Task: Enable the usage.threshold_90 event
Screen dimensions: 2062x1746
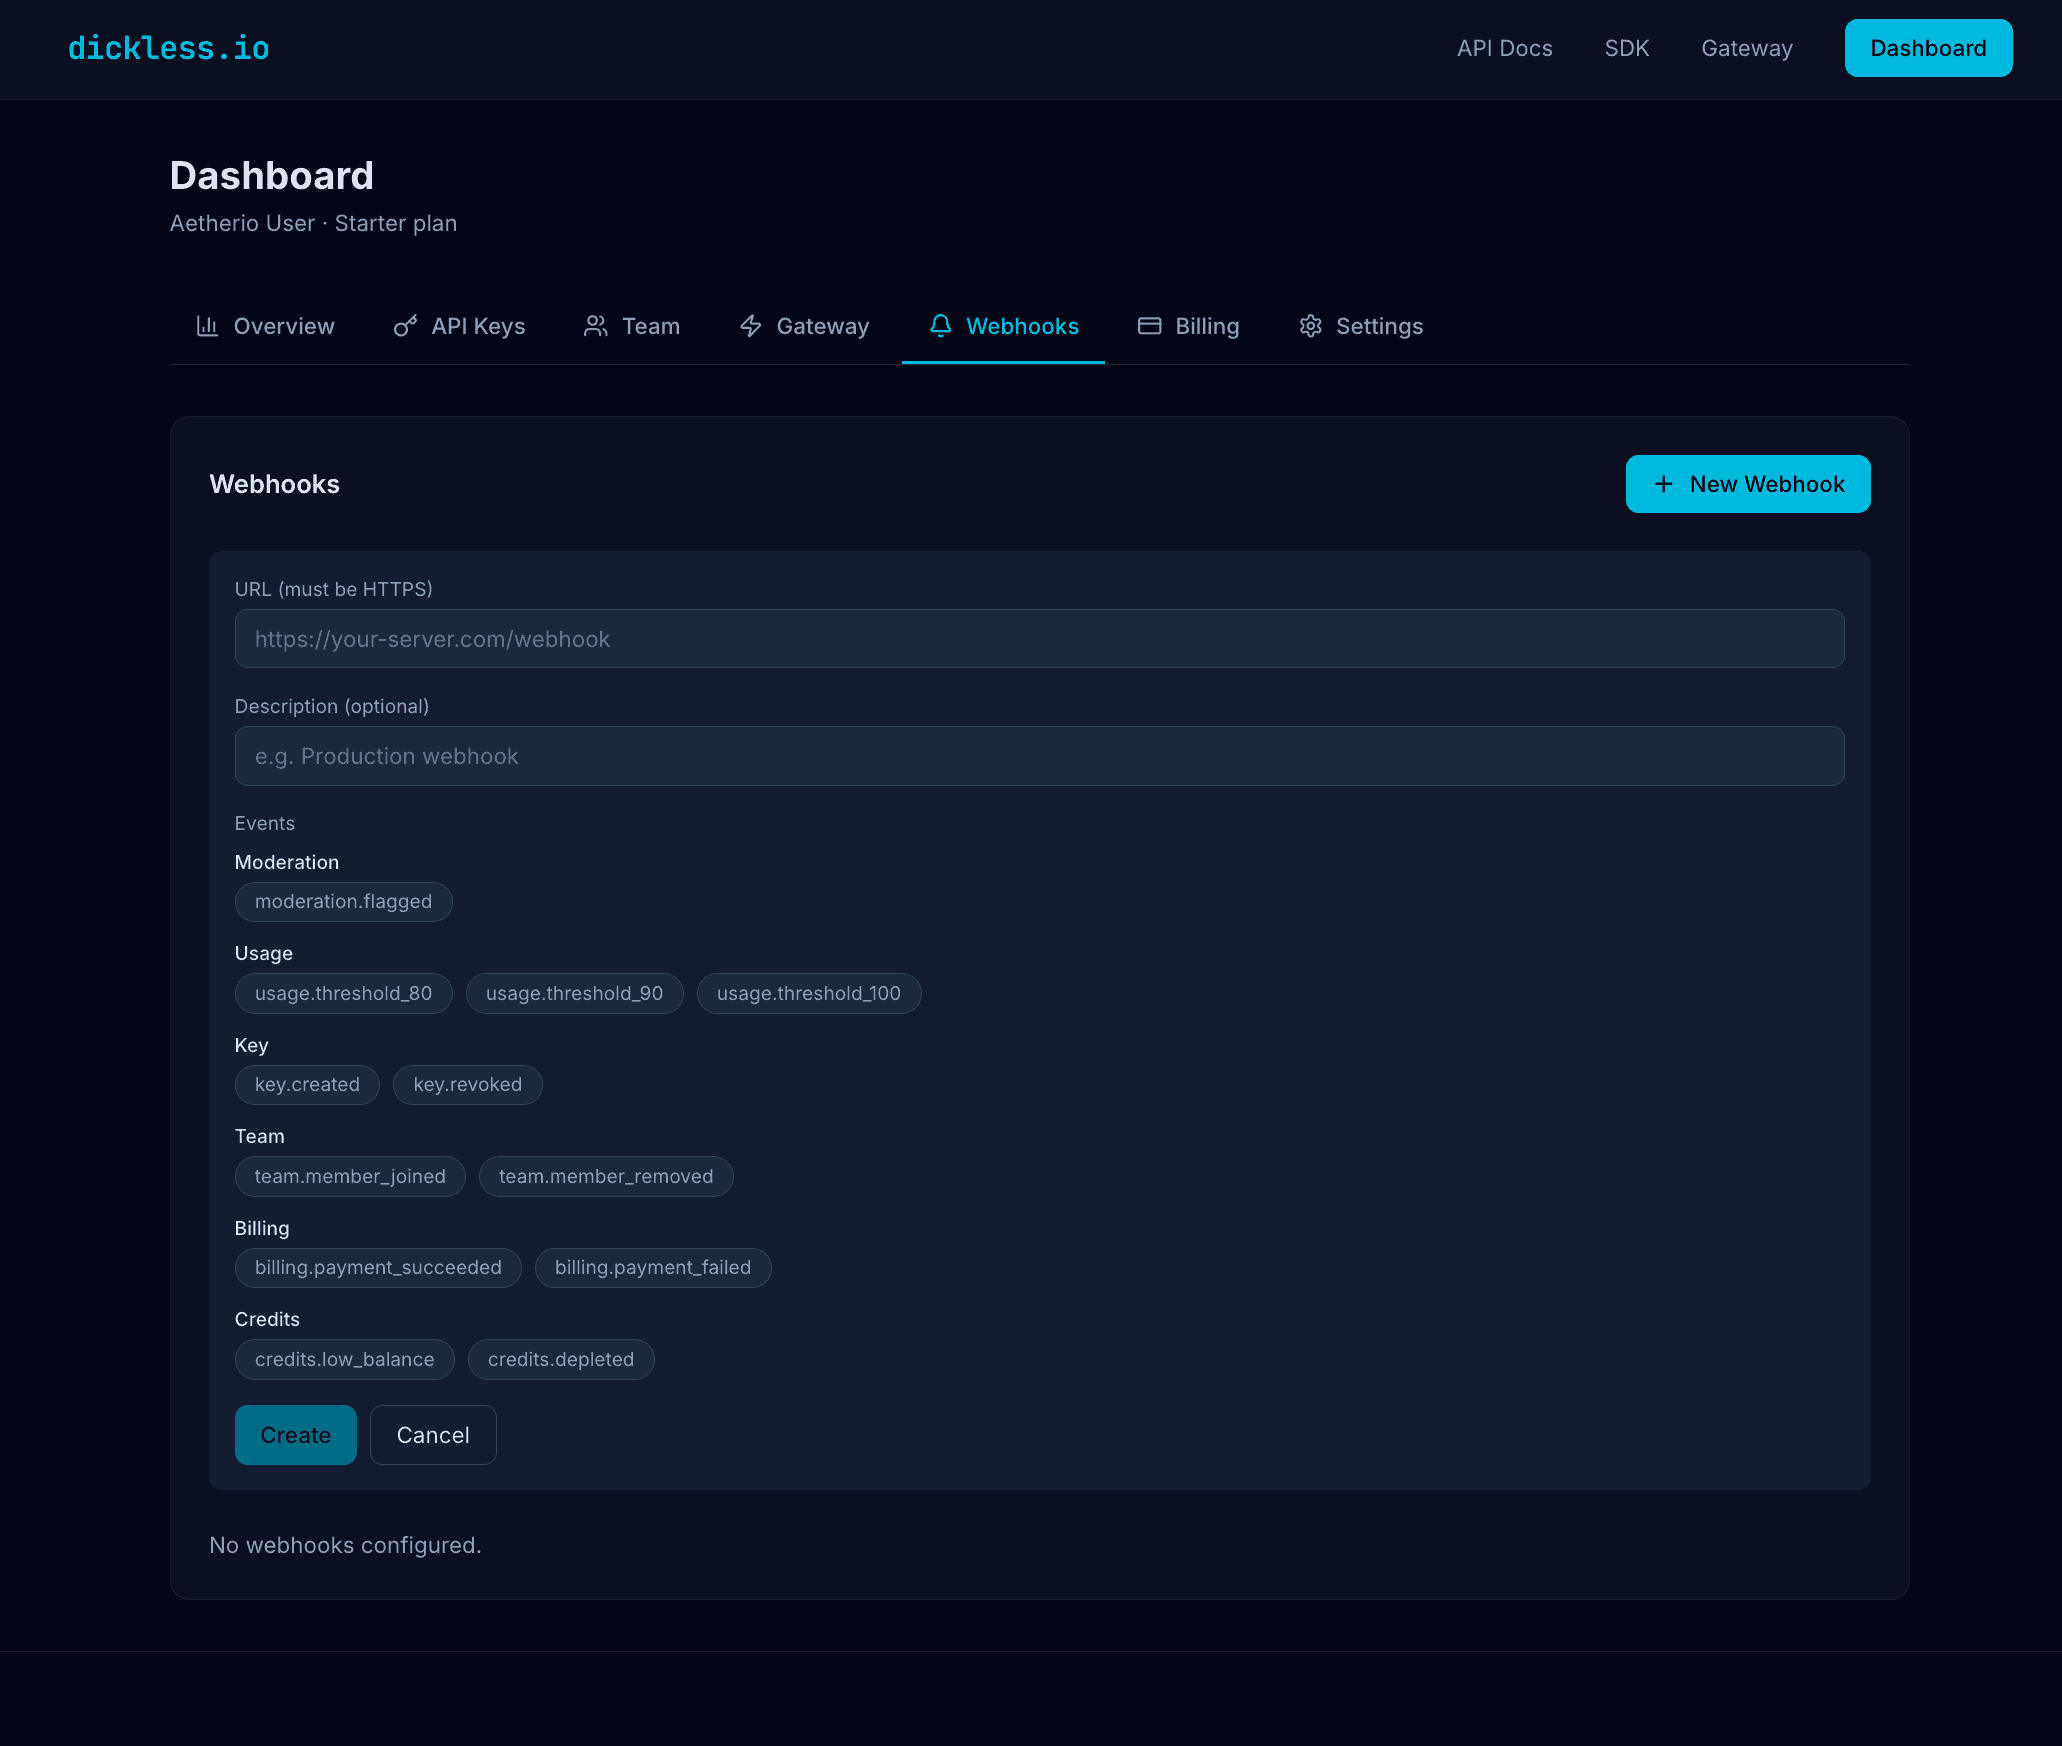Action: (x=574, y=993)
